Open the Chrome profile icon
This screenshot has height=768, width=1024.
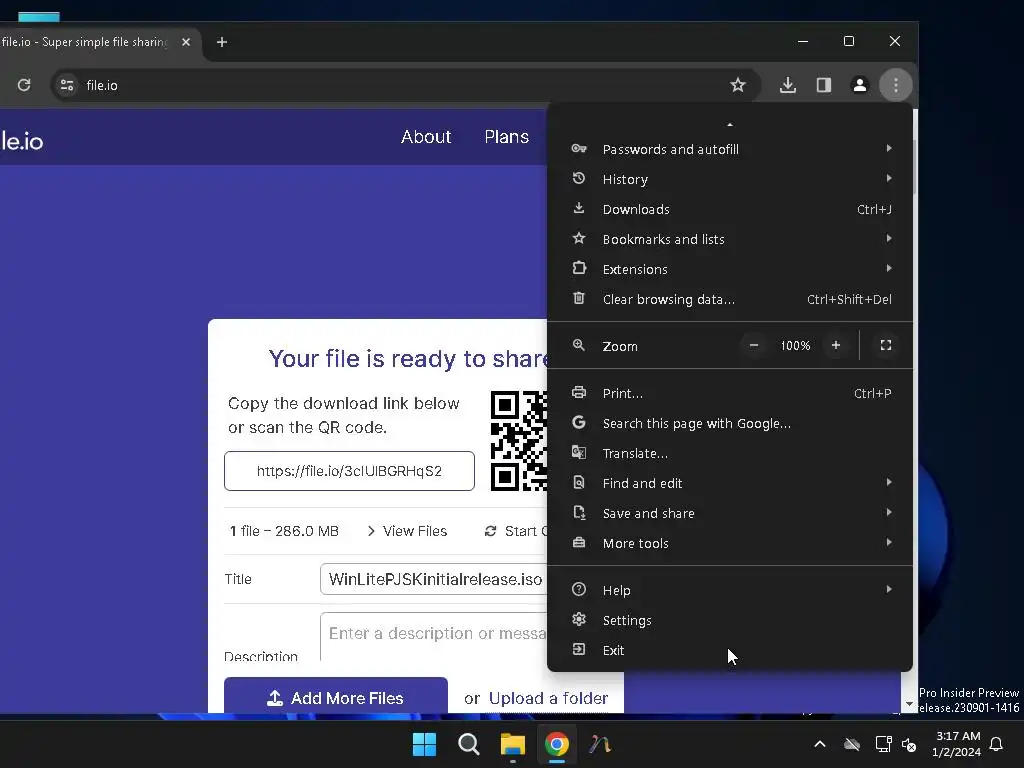pyautogui.click(x=859, y=85)
